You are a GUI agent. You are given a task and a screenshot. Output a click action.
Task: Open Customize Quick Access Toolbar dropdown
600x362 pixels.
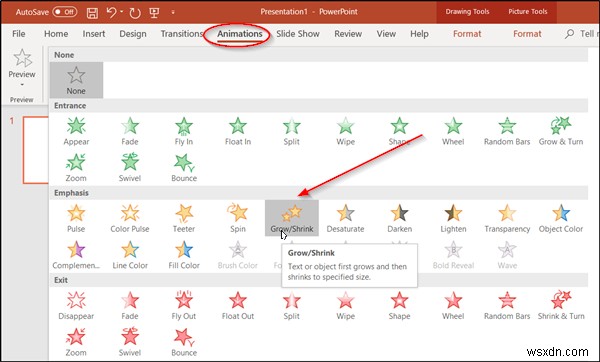(173, 13)
